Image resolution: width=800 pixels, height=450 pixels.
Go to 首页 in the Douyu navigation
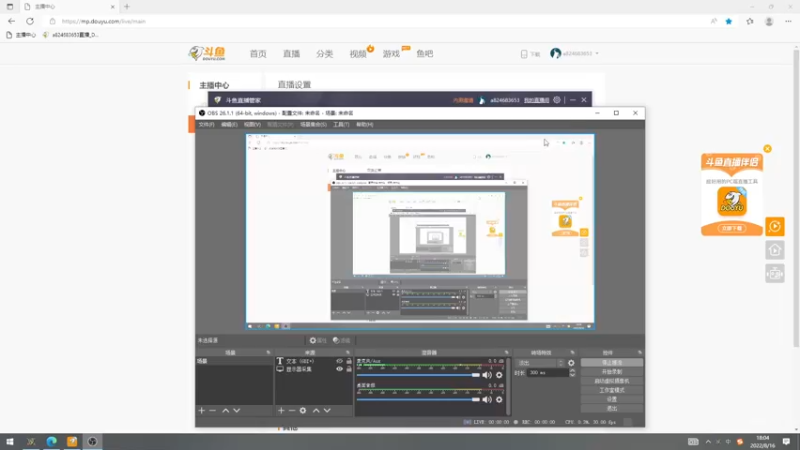258,54
